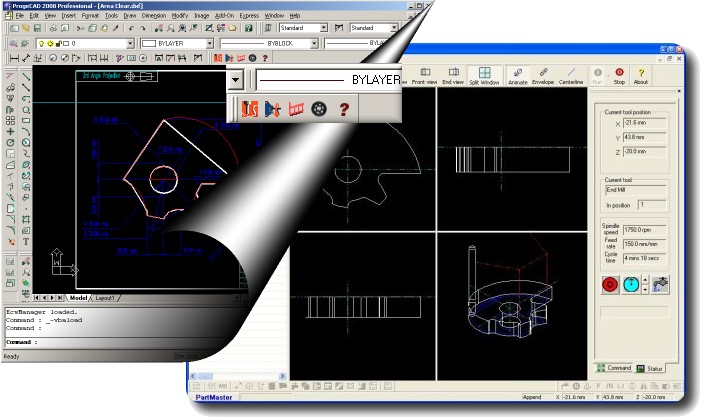Switch to the Status tab in PartMaster

[650, 369]
